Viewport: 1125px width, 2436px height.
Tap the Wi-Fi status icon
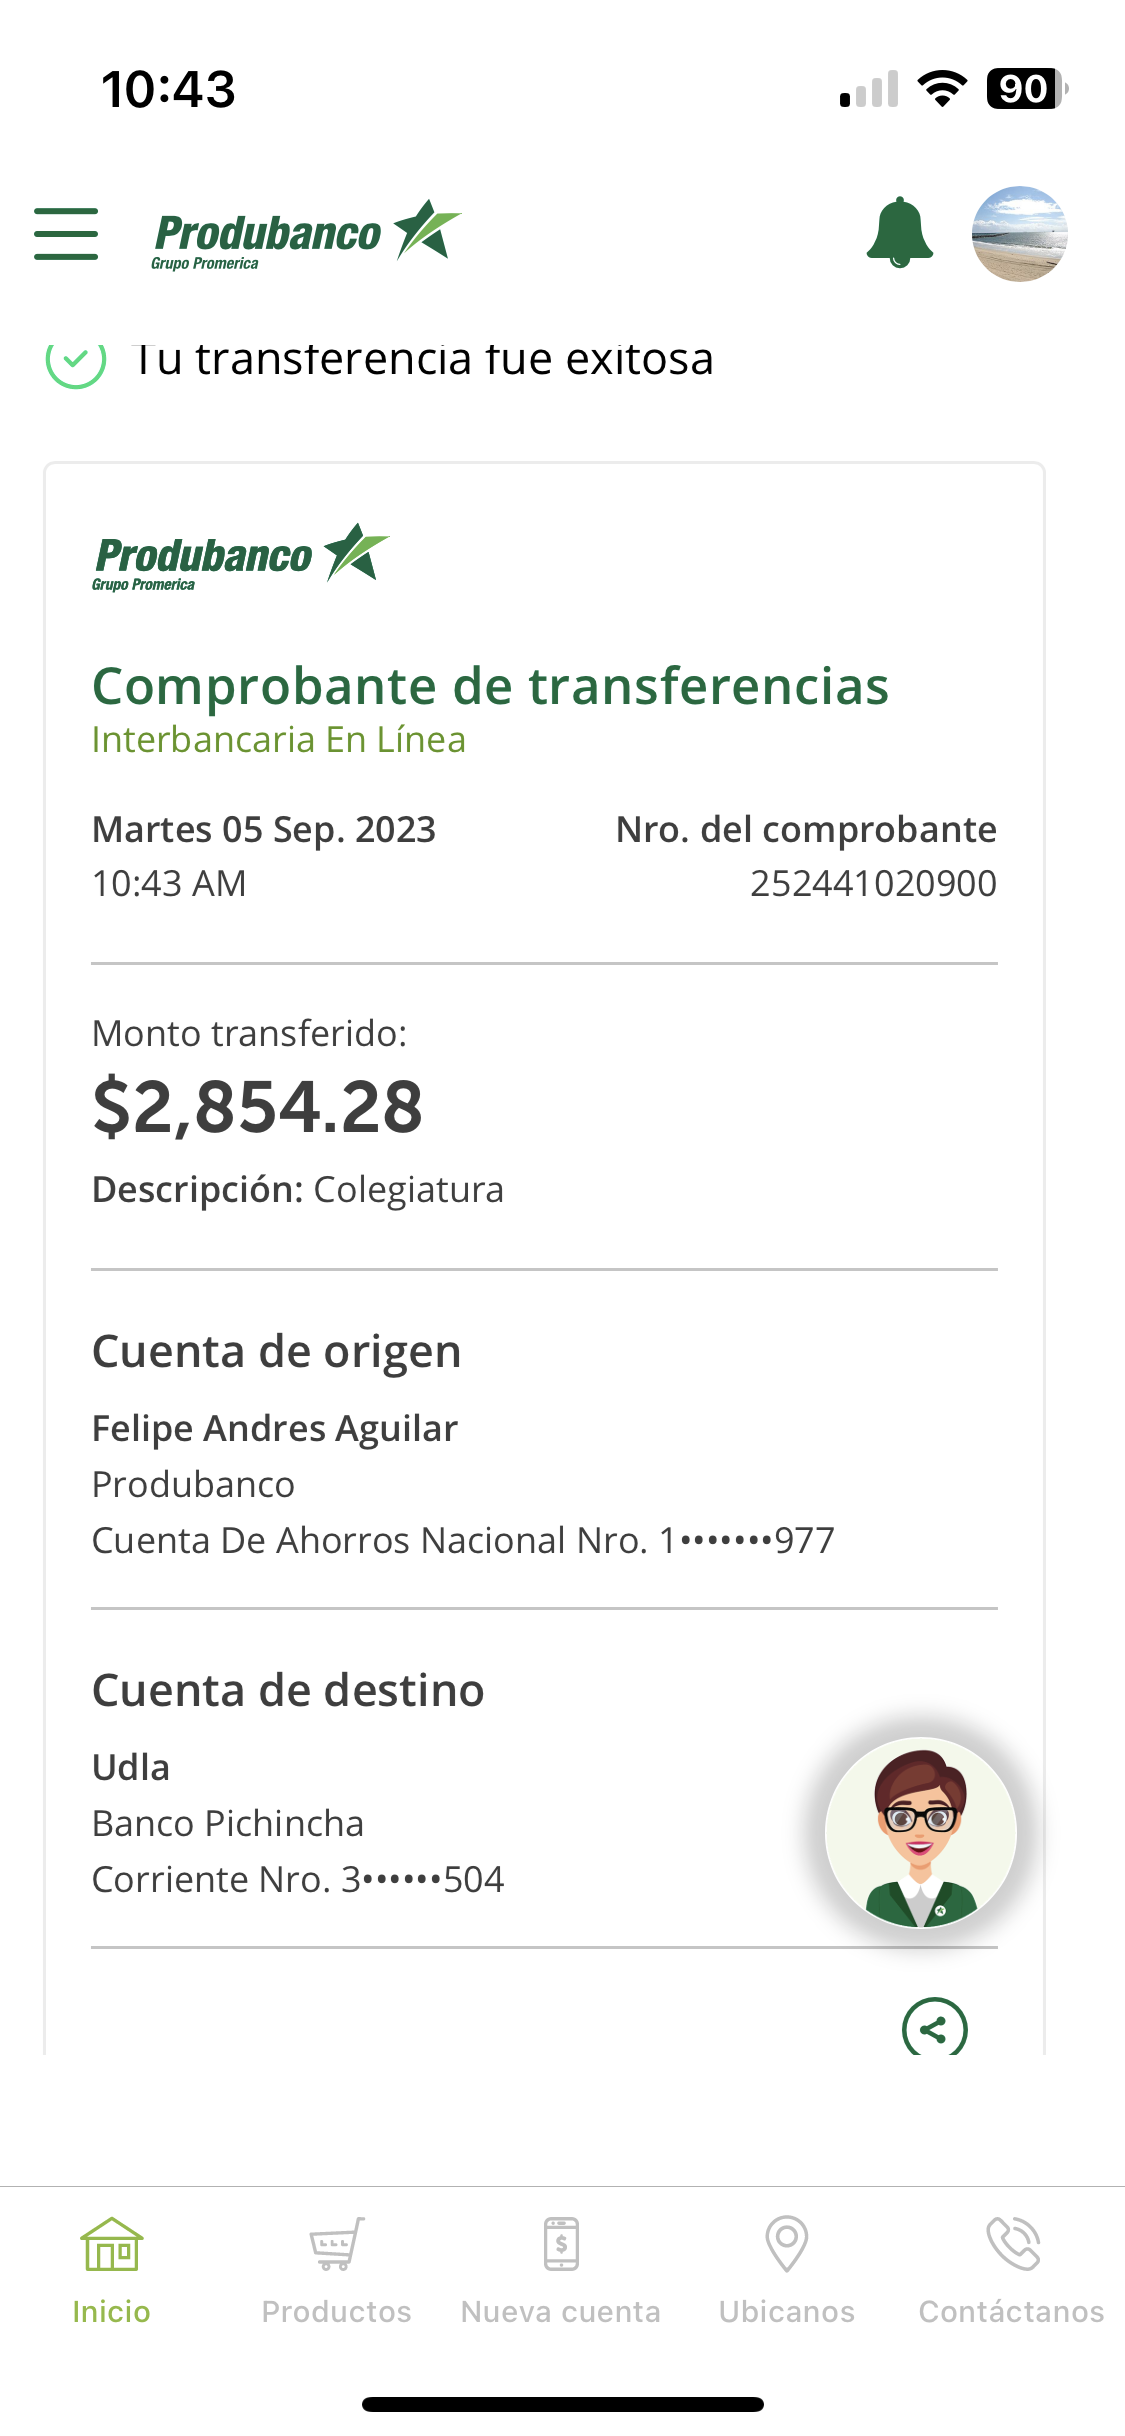[x=941, y=89]
